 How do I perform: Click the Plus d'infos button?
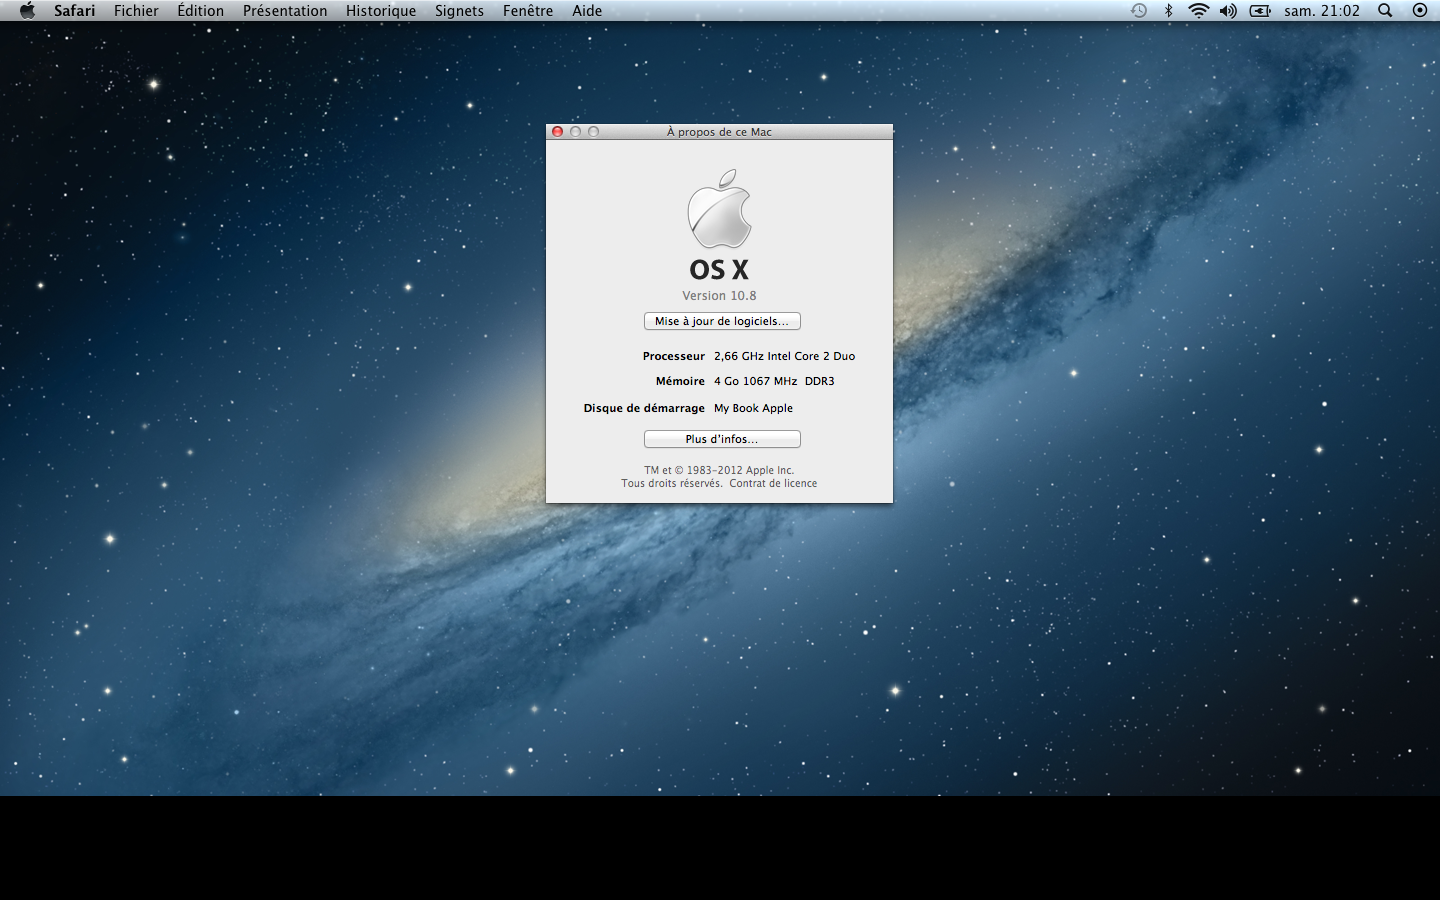coord(722,438)
